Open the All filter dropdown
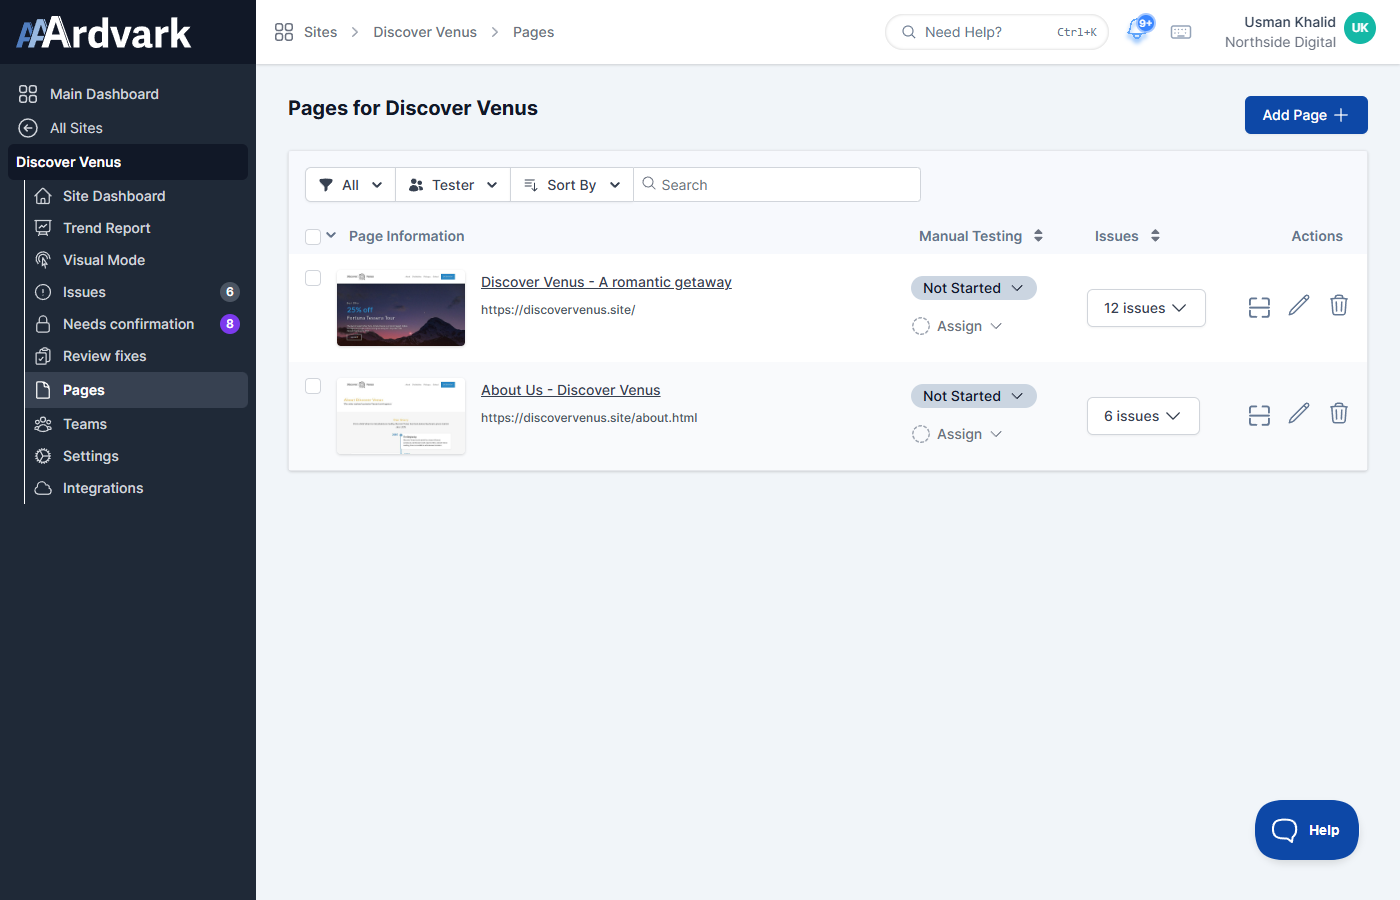1400x900 pixels. pyautogui.click(x=350, y=185)
